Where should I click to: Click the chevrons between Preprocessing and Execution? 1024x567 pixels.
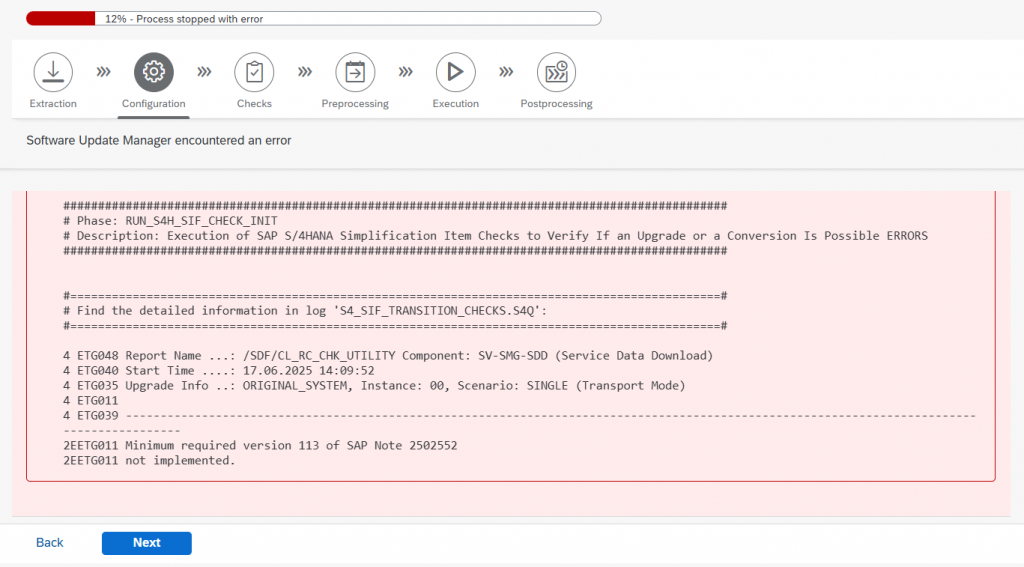point(406,72)
